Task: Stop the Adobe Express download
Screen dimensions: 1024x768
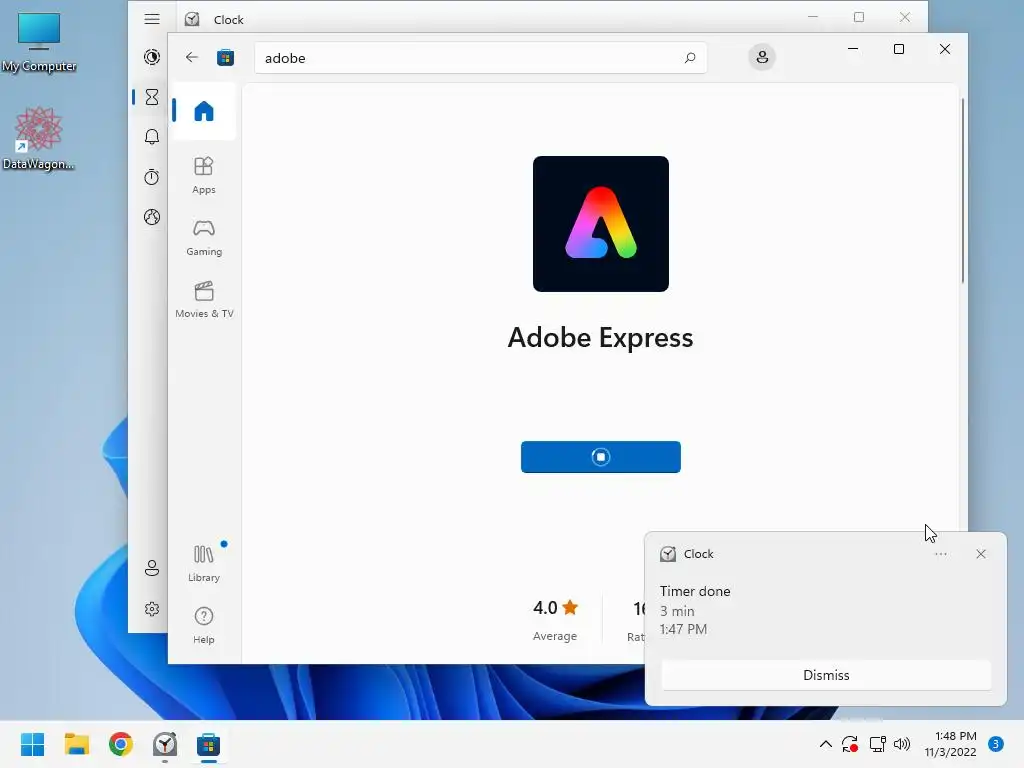Action: click(x=601, y=457)
